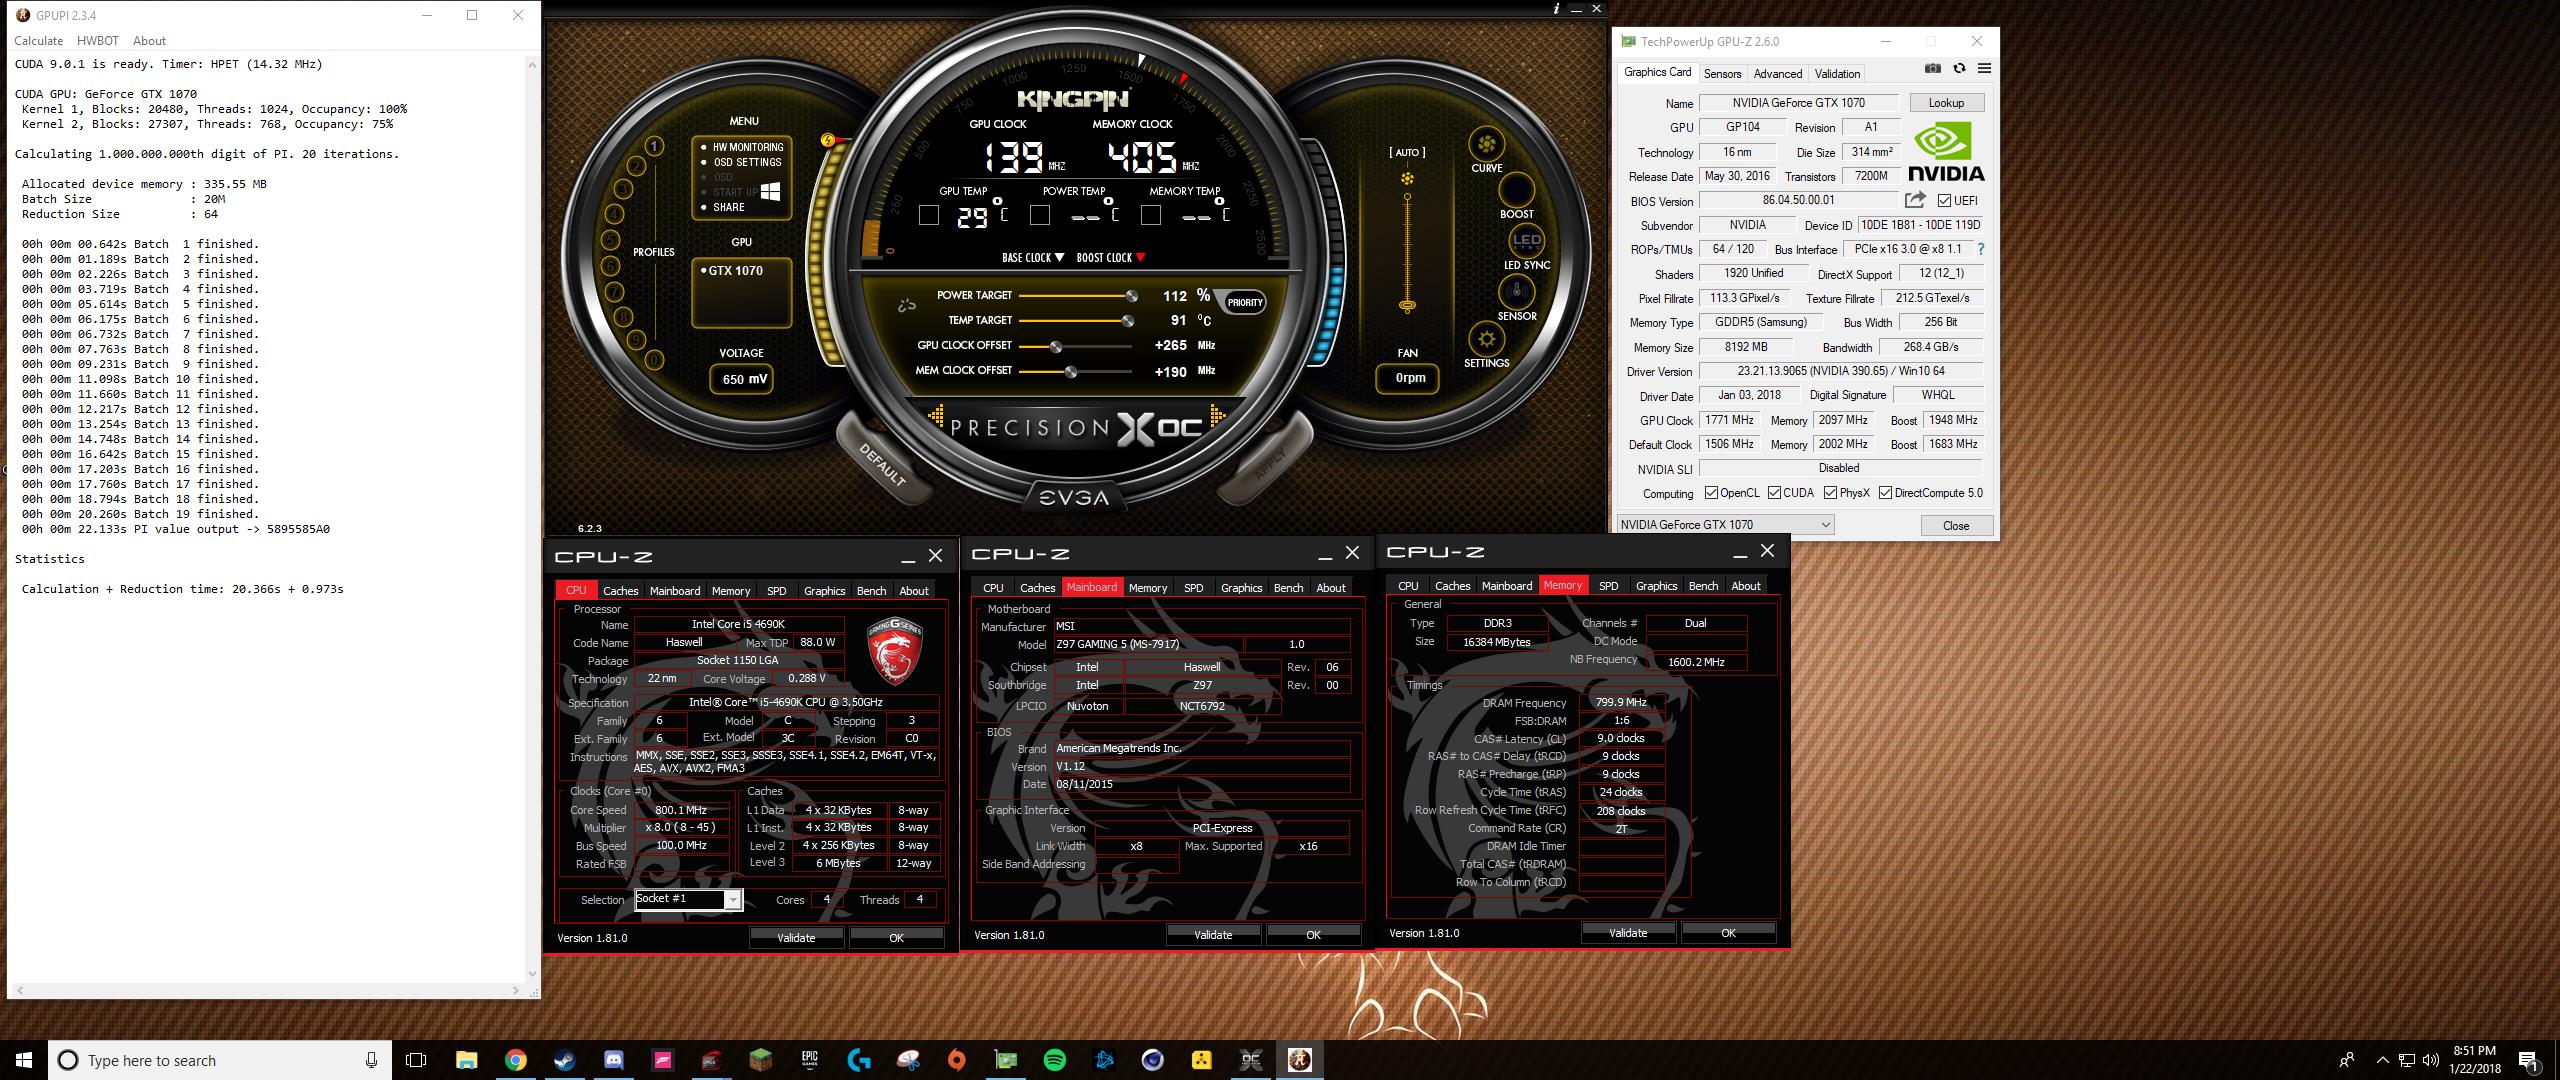Image resolution: width=2560 pixels, height=1080 pixels.
Task: Open GPUPI HWBOT menu
Action: click(x=98, y=41)
